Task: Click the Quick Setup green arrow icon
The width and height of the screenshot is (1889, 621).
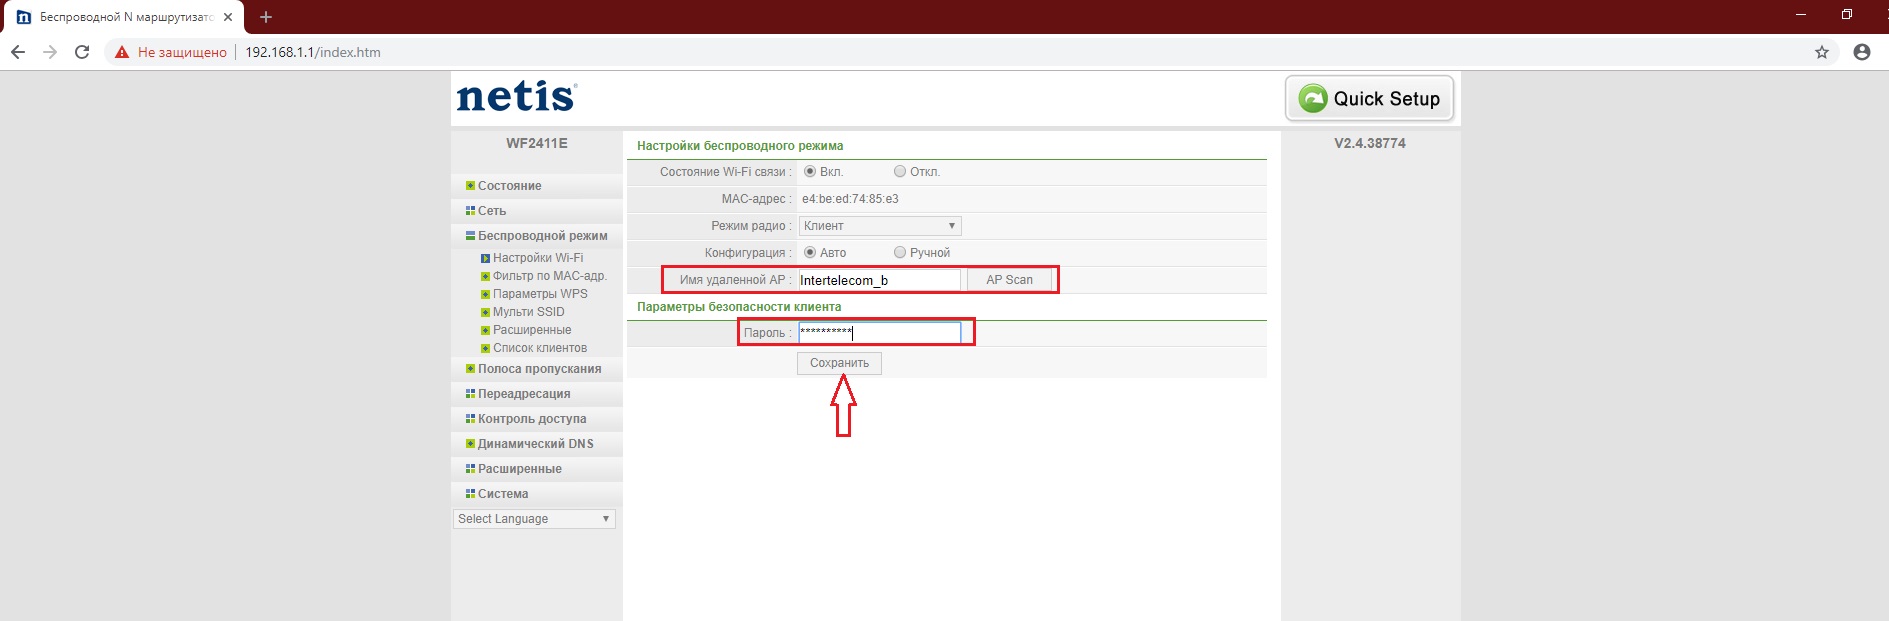Action: (1313, 98)
